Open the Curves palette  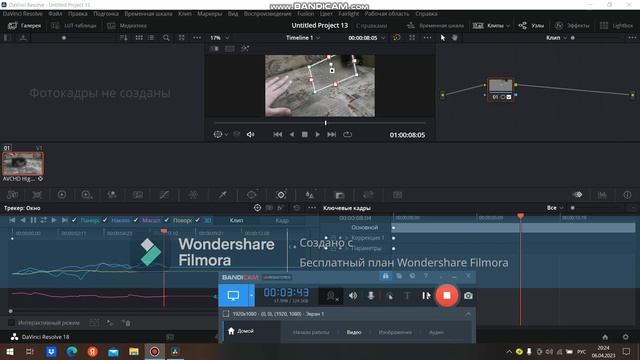(x=164, y=195)
